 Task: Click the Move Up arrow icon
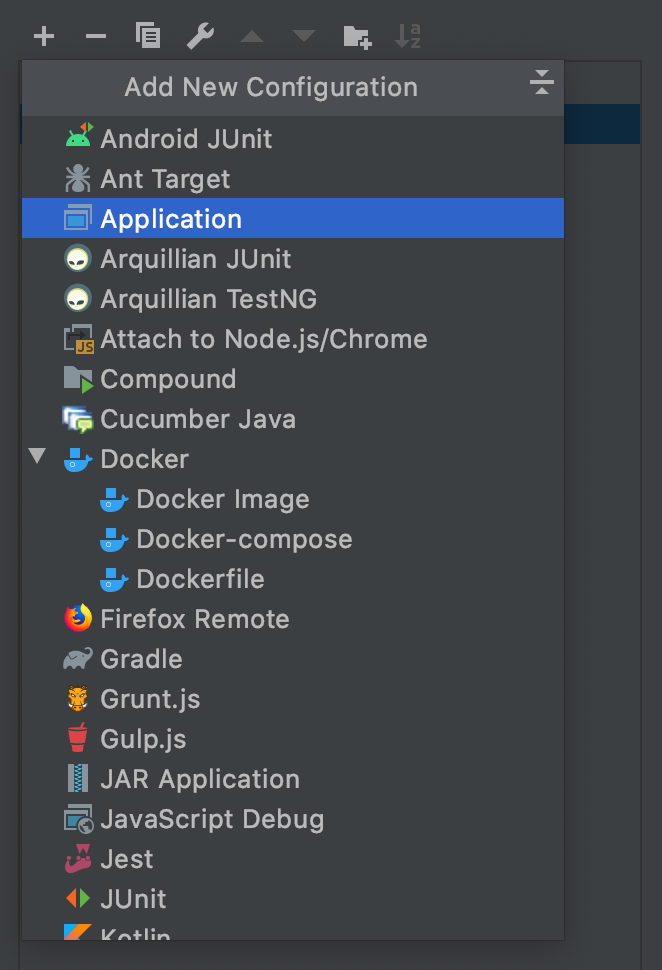[252, 36]
